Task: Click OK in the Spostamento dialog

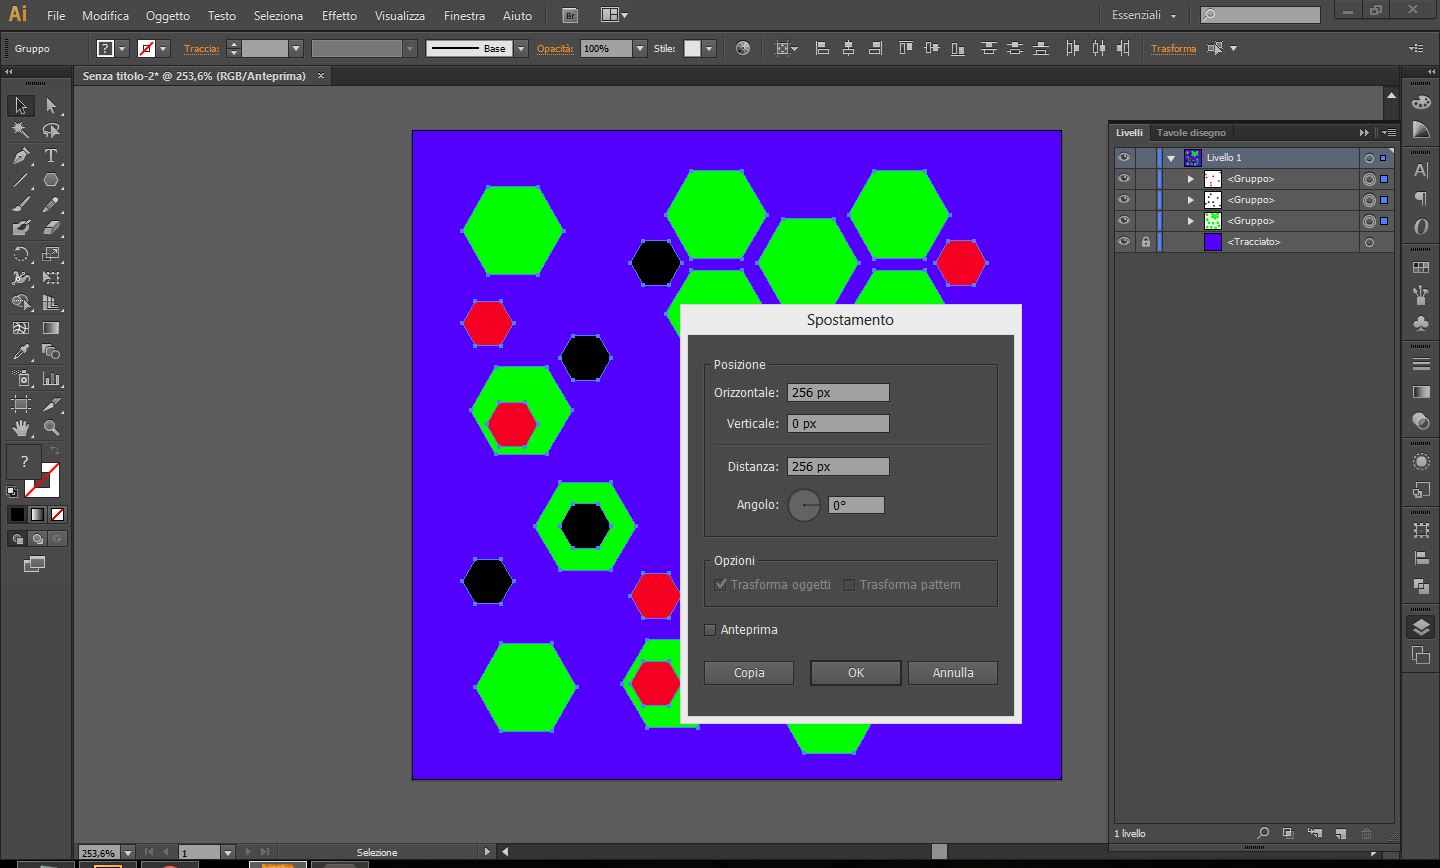Action: click(x=856, y=673)
